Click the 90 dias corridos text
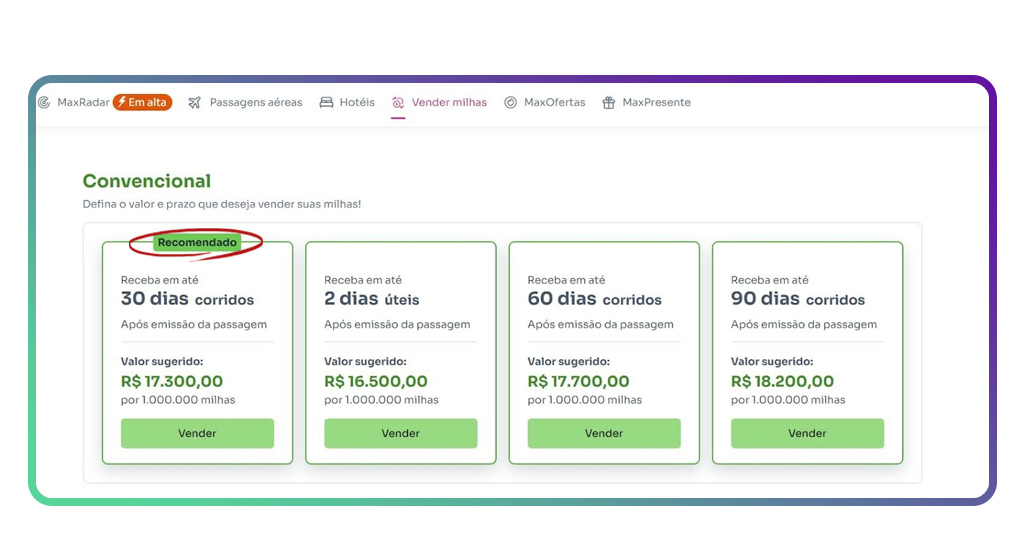Screen dimensions: 1024x536 [x=798, y=299]
